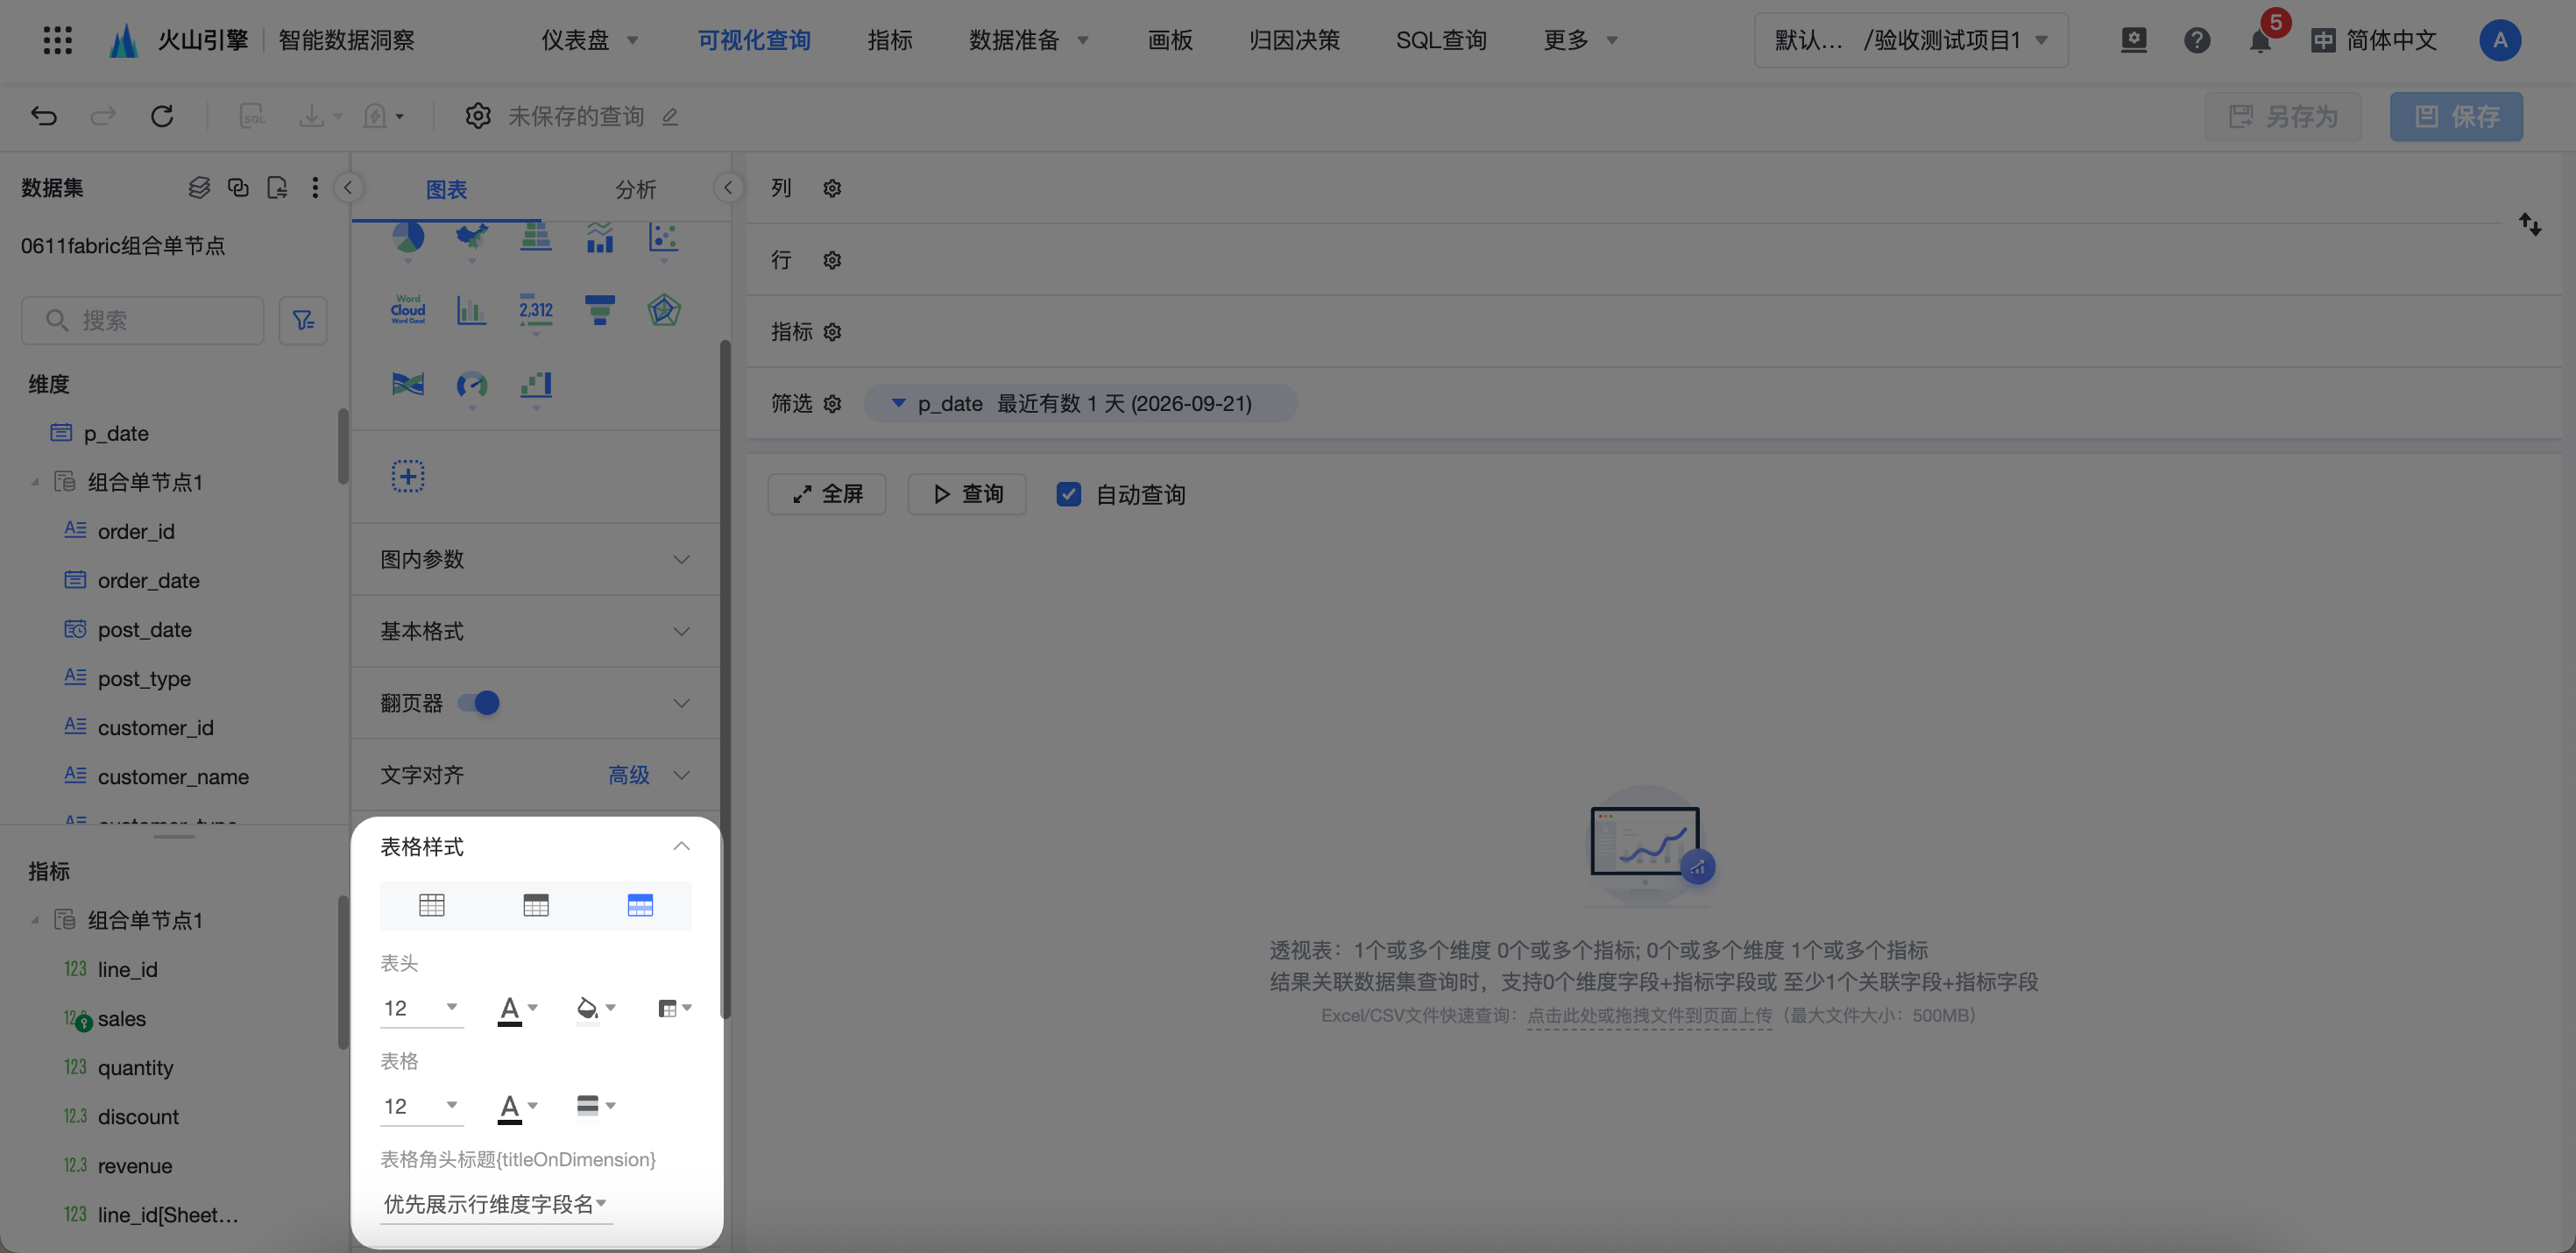This screenshot has height=1253, width=2576.
Task: Select the Word Cloud chart type
Action: [x=408, y=310]
